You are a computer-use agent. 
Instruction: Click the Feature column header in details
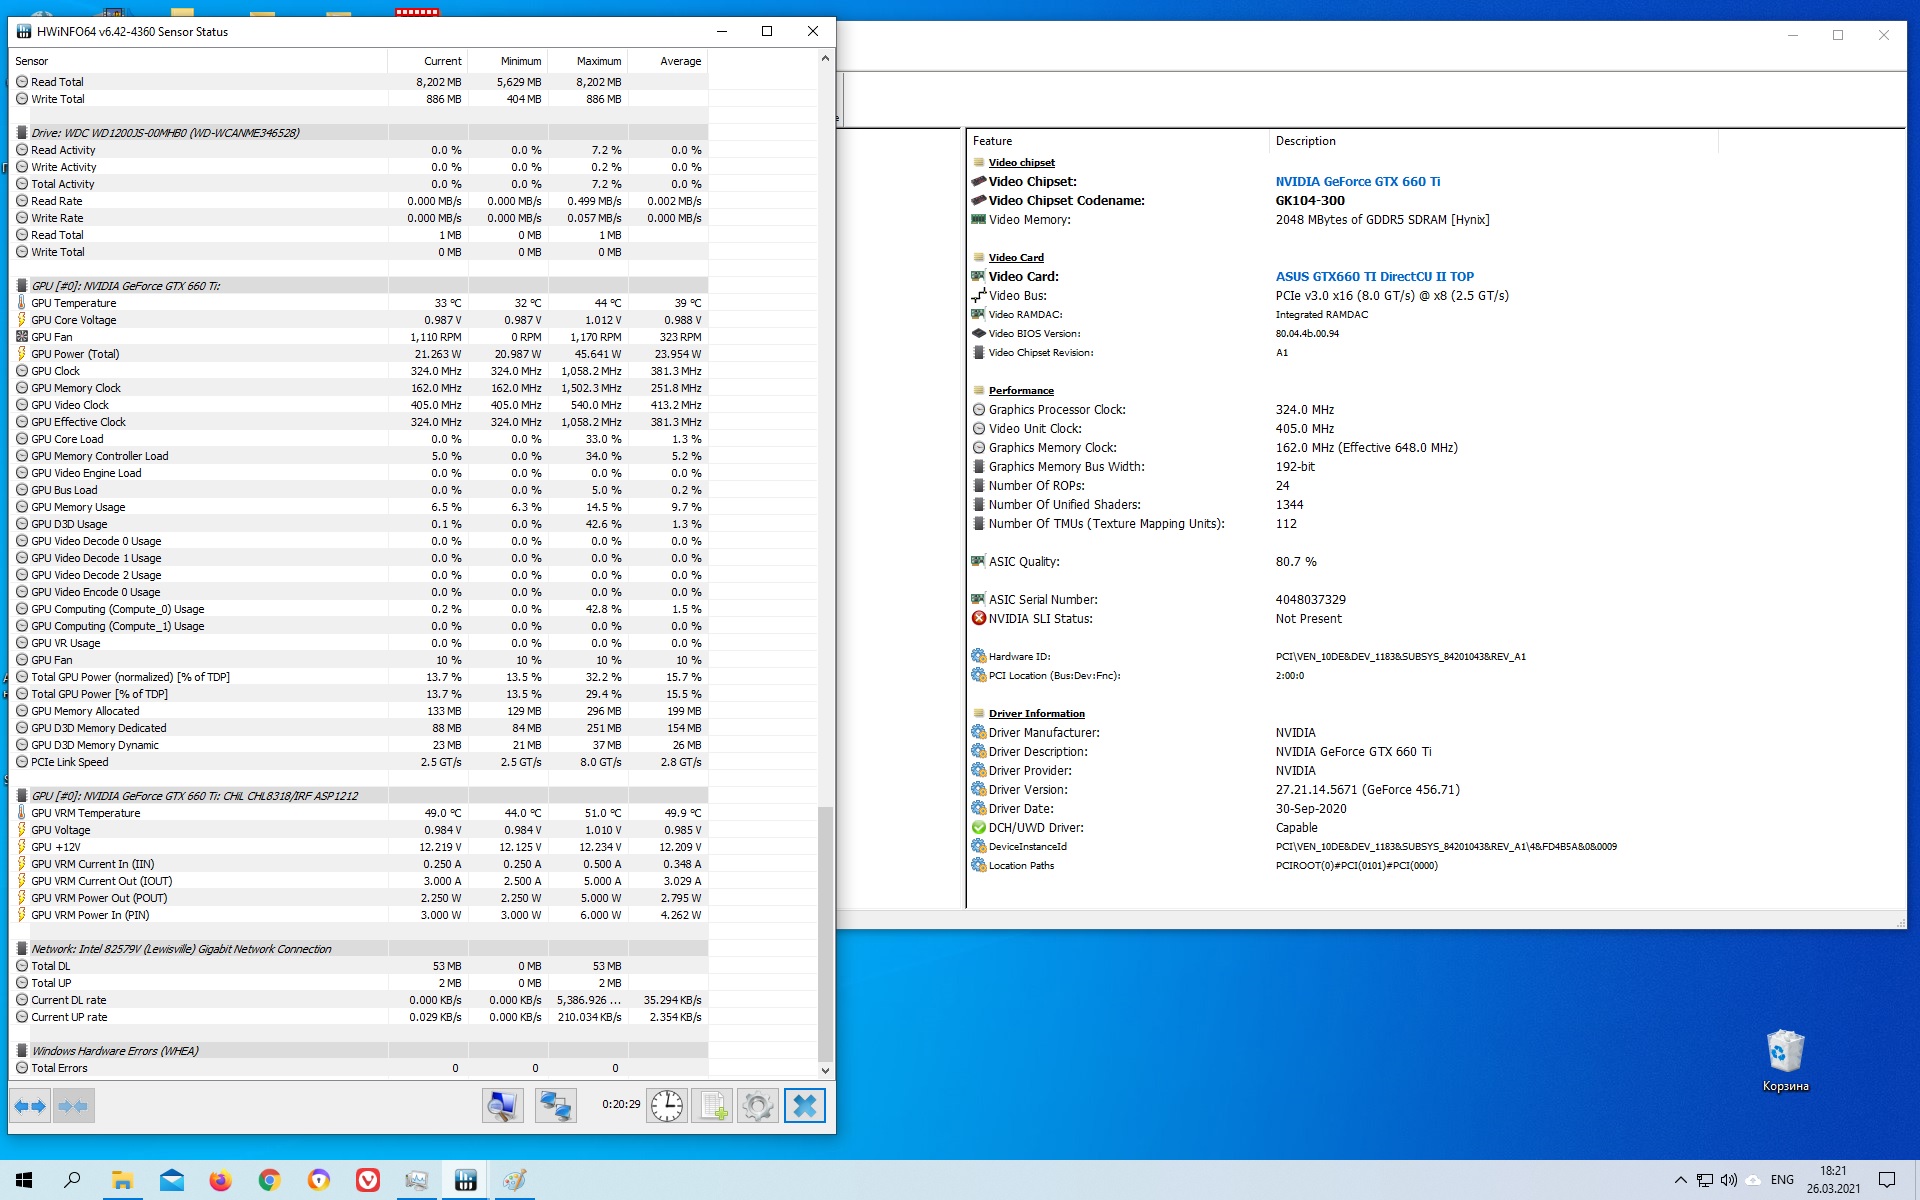click(992, 141)
